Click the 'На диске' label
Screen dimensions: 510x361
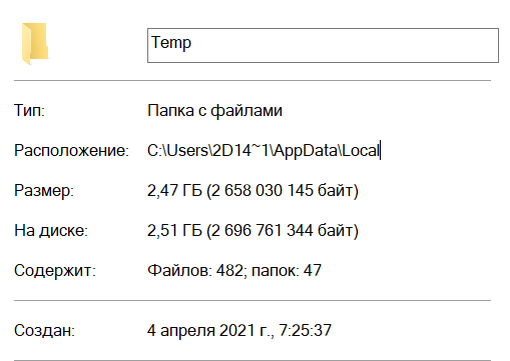51,230
